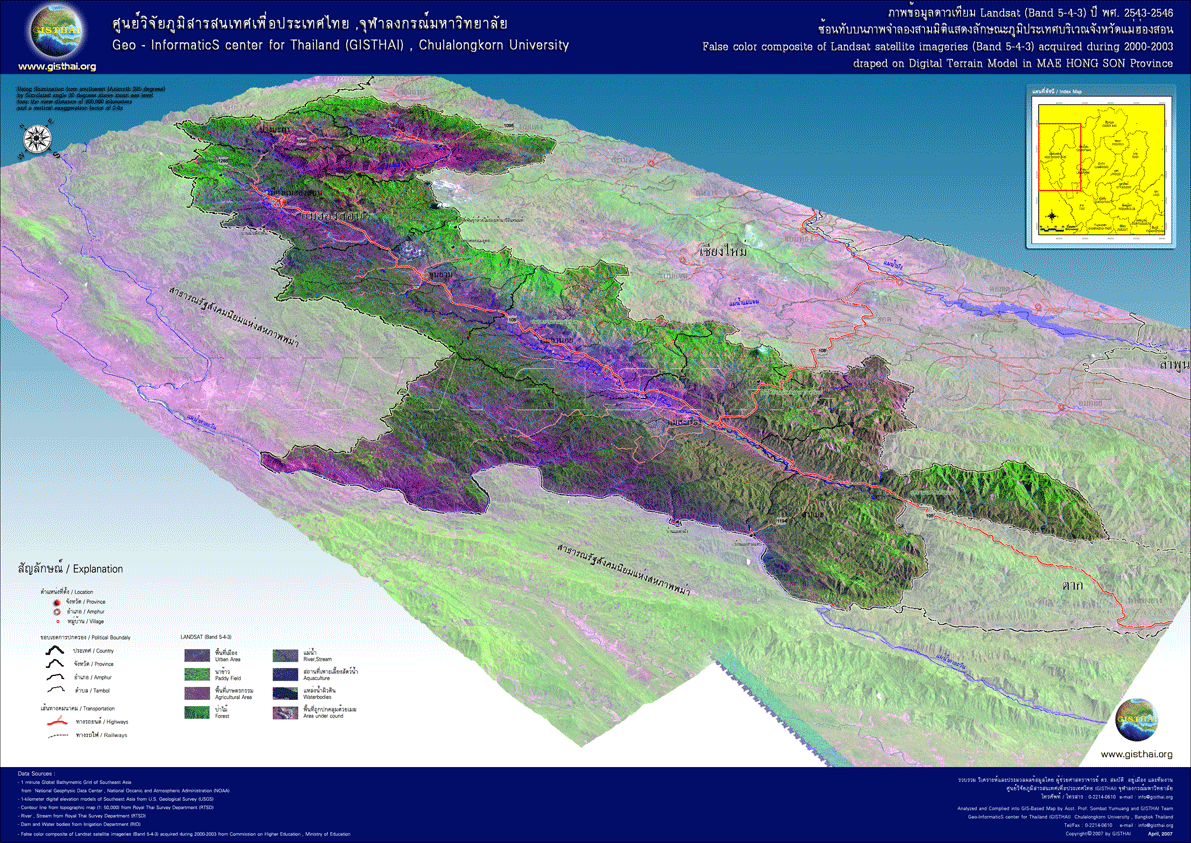The height and width of the screenshot is (843, 1191).
Task: Click the 'Paddy Field' legend label
Action: tap(228, 678)
